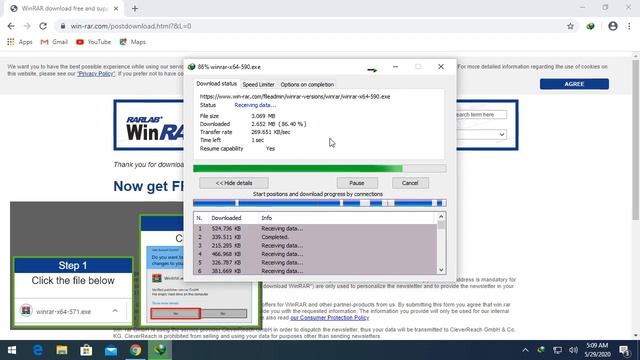
Task: Click the IDM system tray icon
Action: (x=541, y=350)
